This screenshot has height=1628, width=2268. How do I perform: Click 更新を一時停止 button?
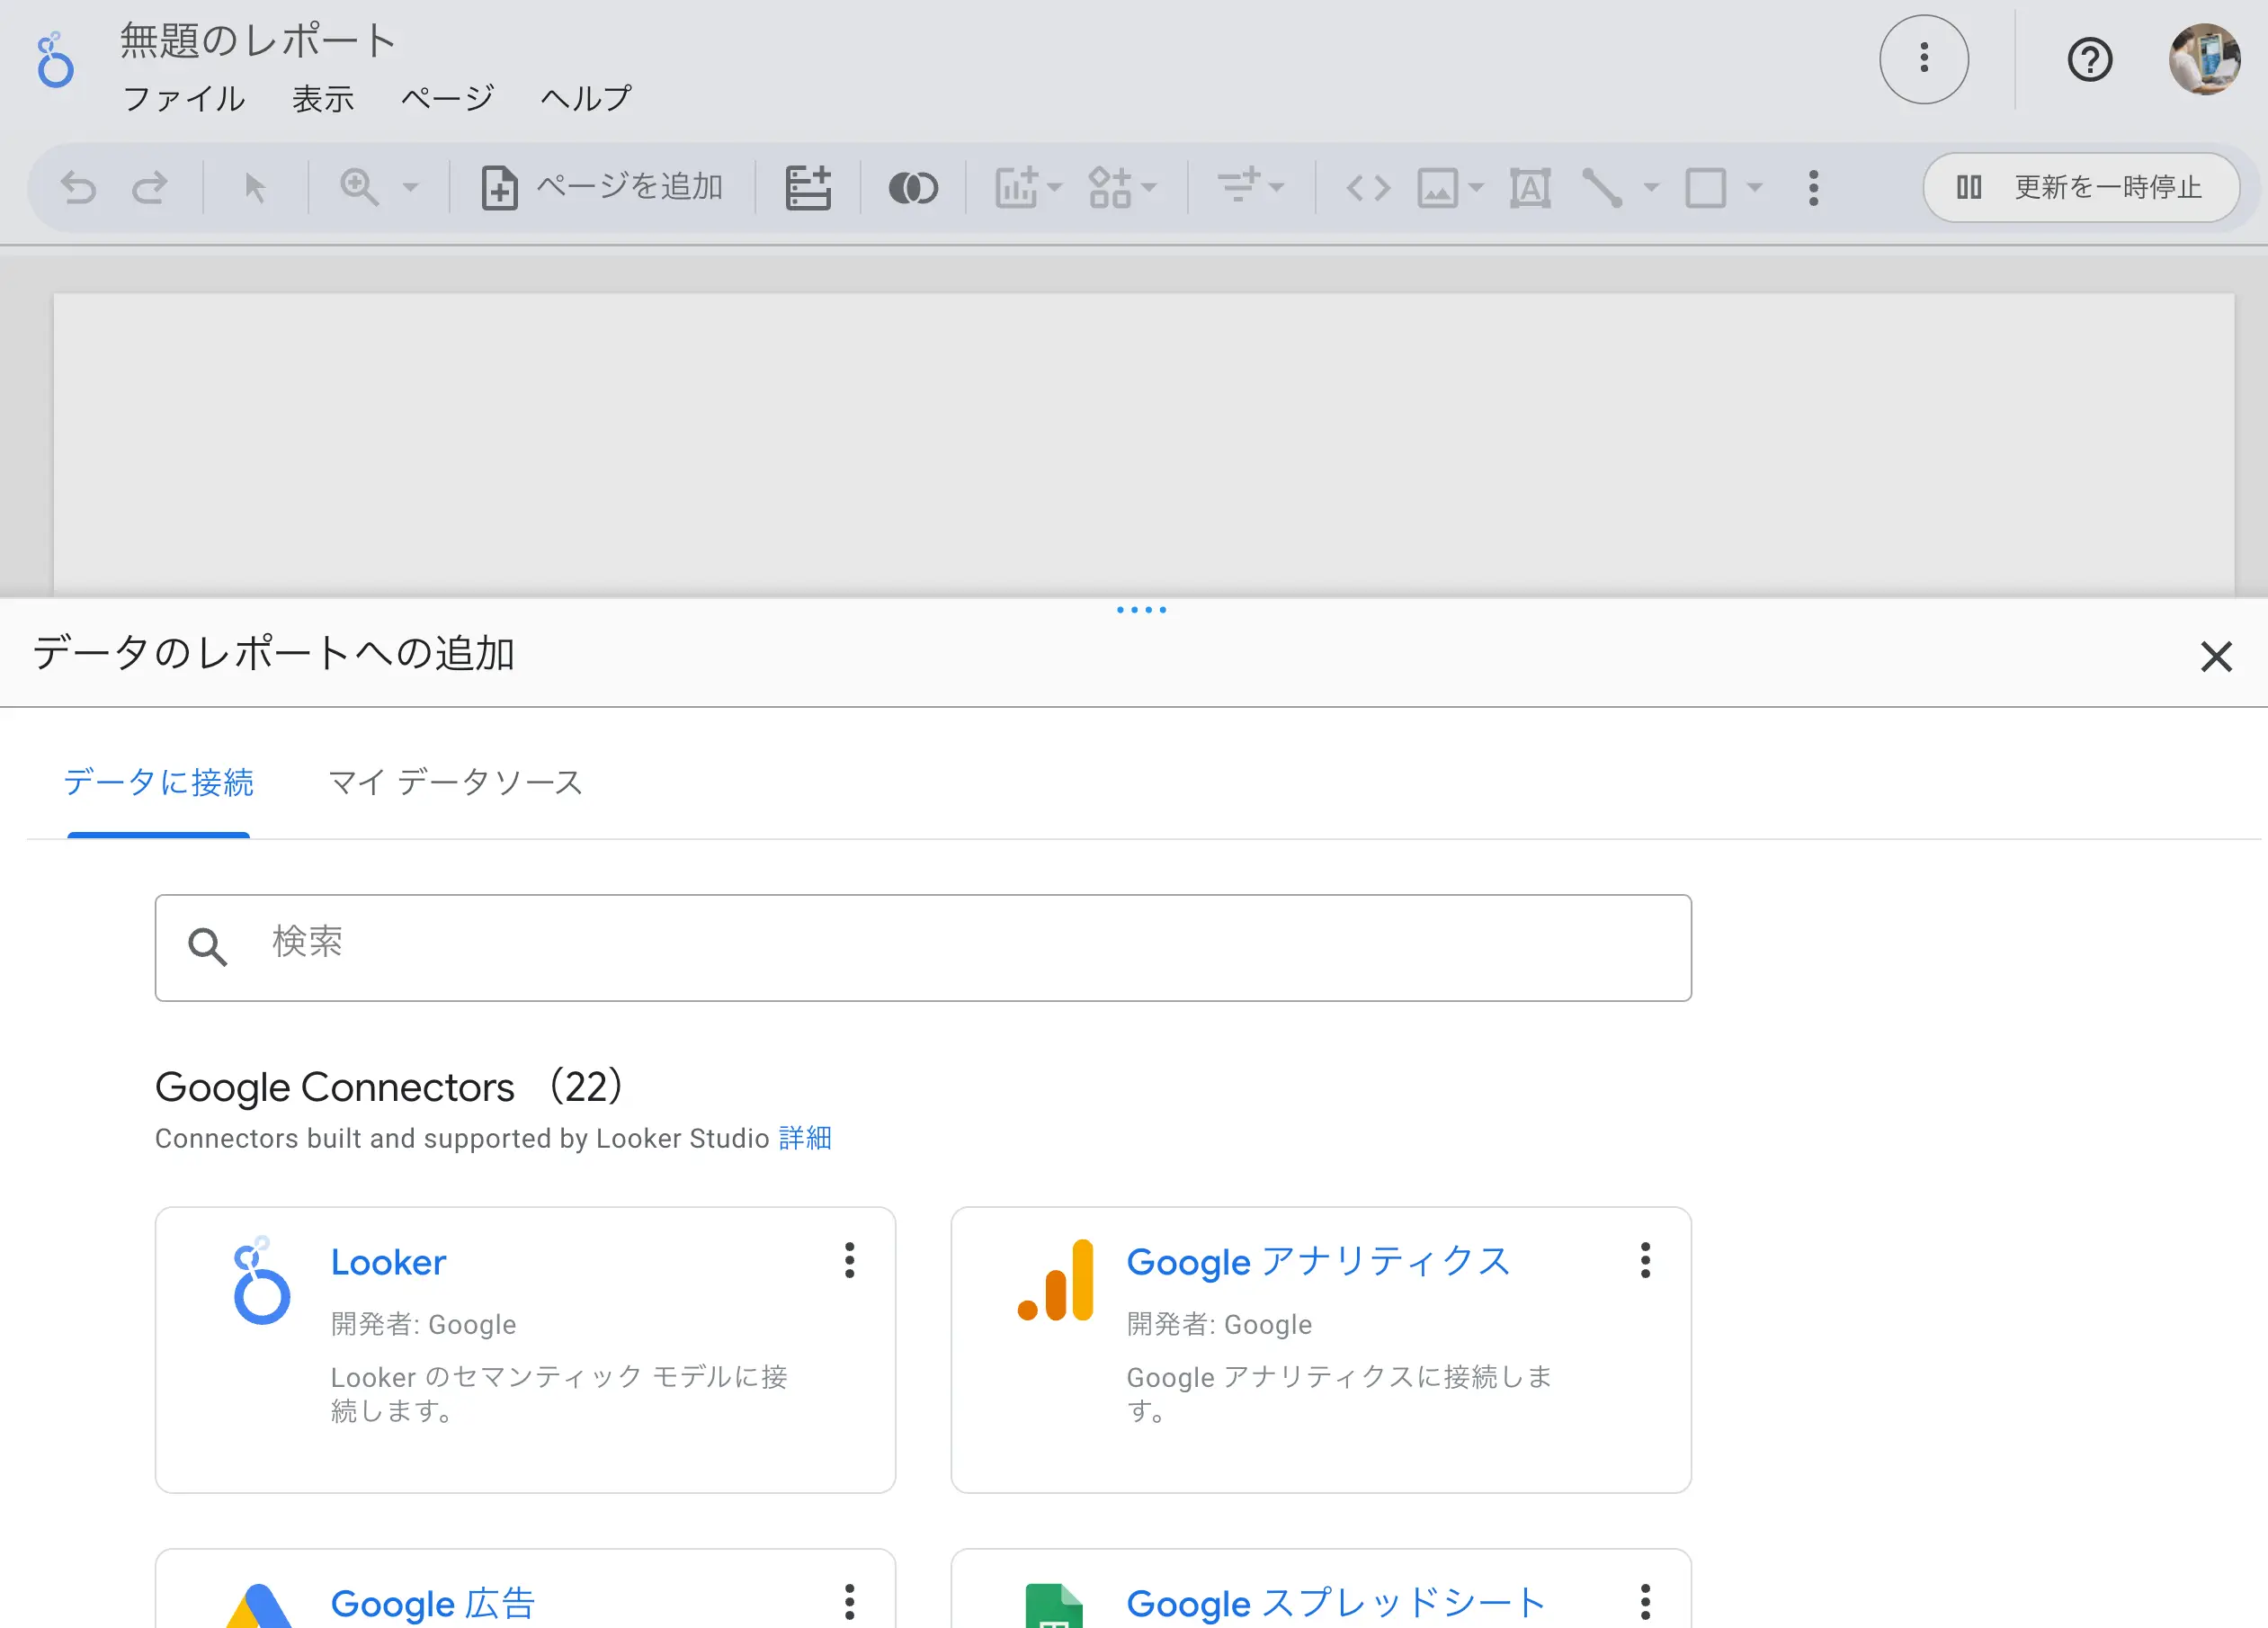coord(2081,187)
